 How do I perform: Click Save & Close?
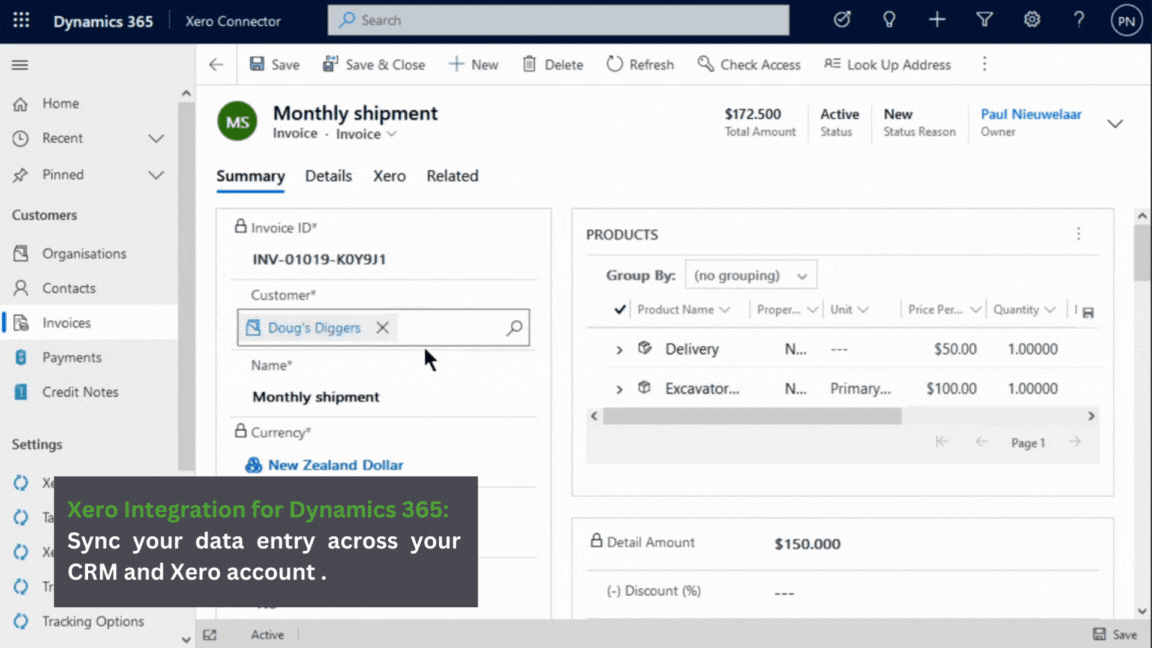(x=374, y=65)
